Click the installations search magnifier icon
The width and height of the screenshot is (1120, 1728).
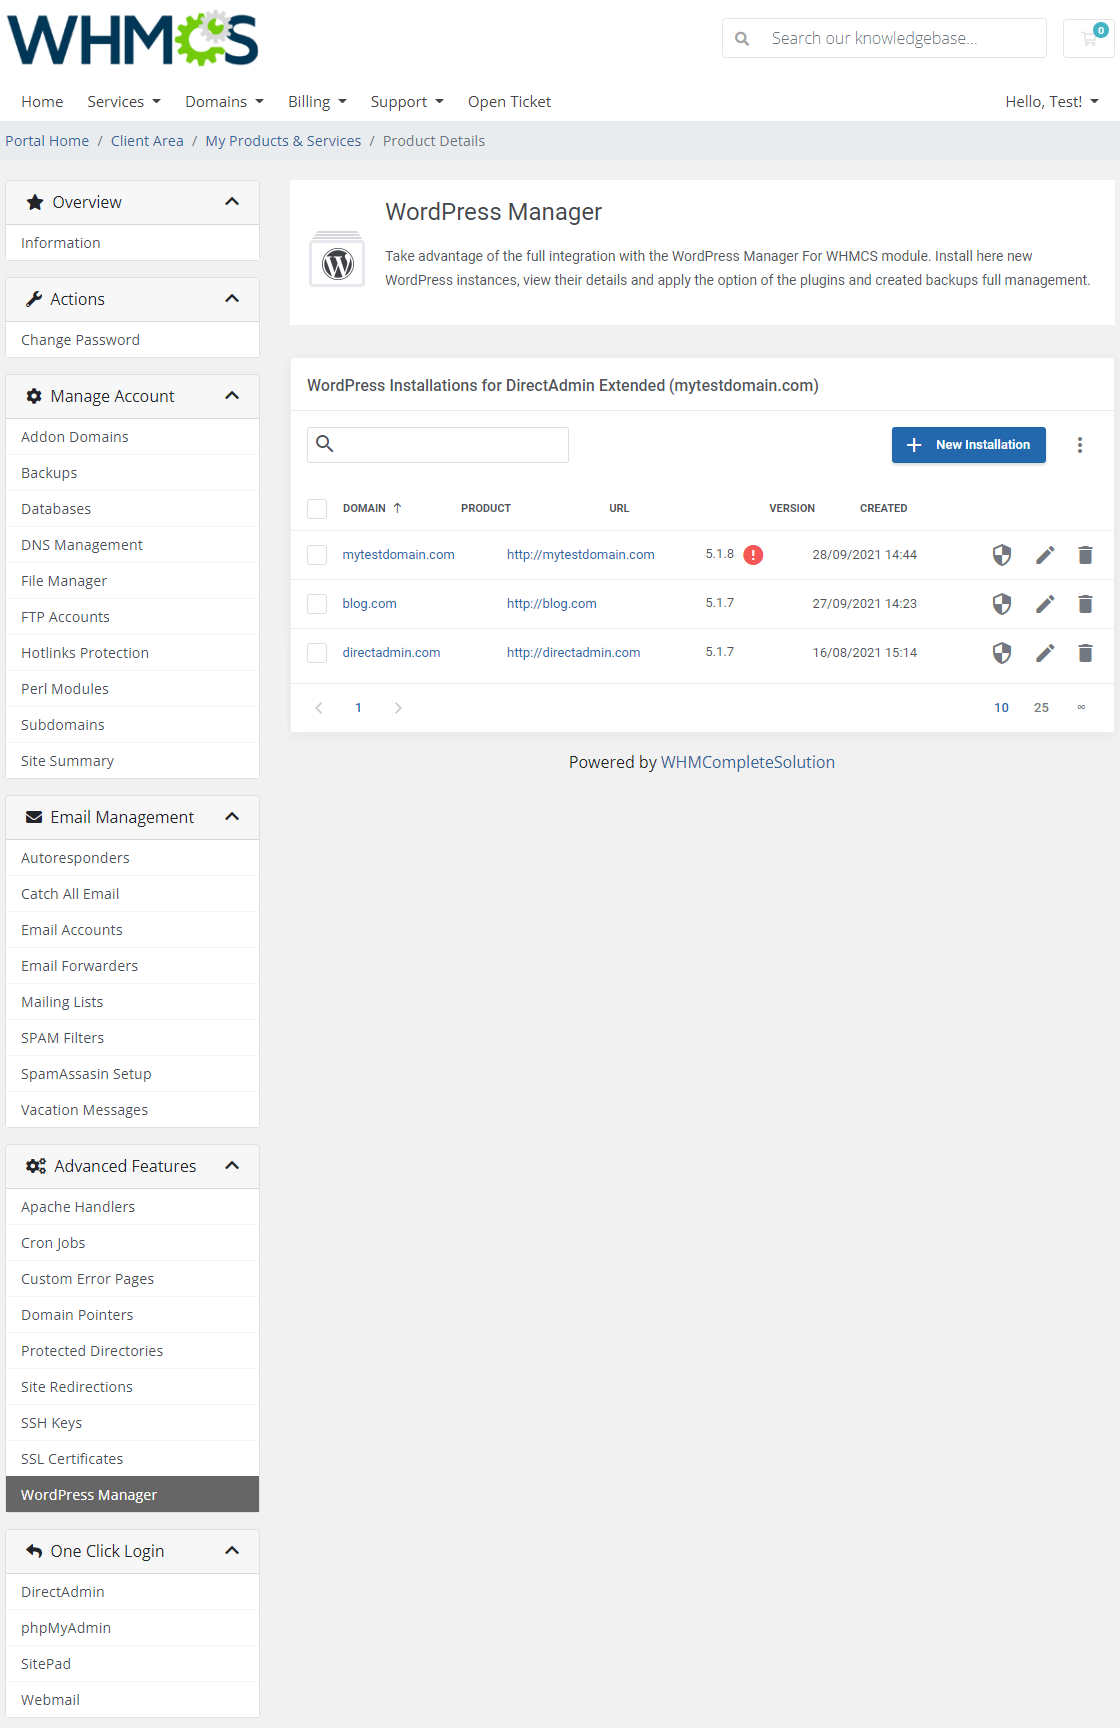coord(325,444)
